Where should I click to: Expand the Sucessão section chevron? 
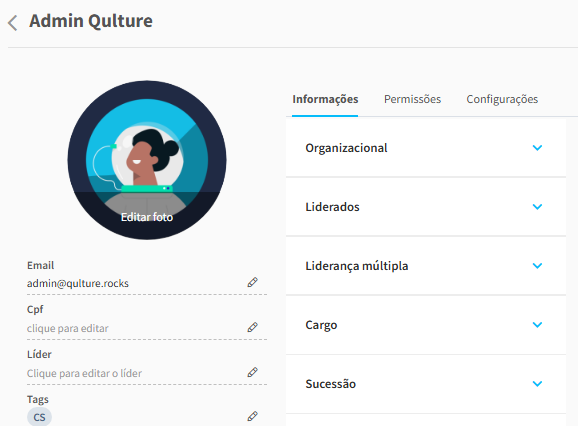pyautogui.click(x=537, y=384)
